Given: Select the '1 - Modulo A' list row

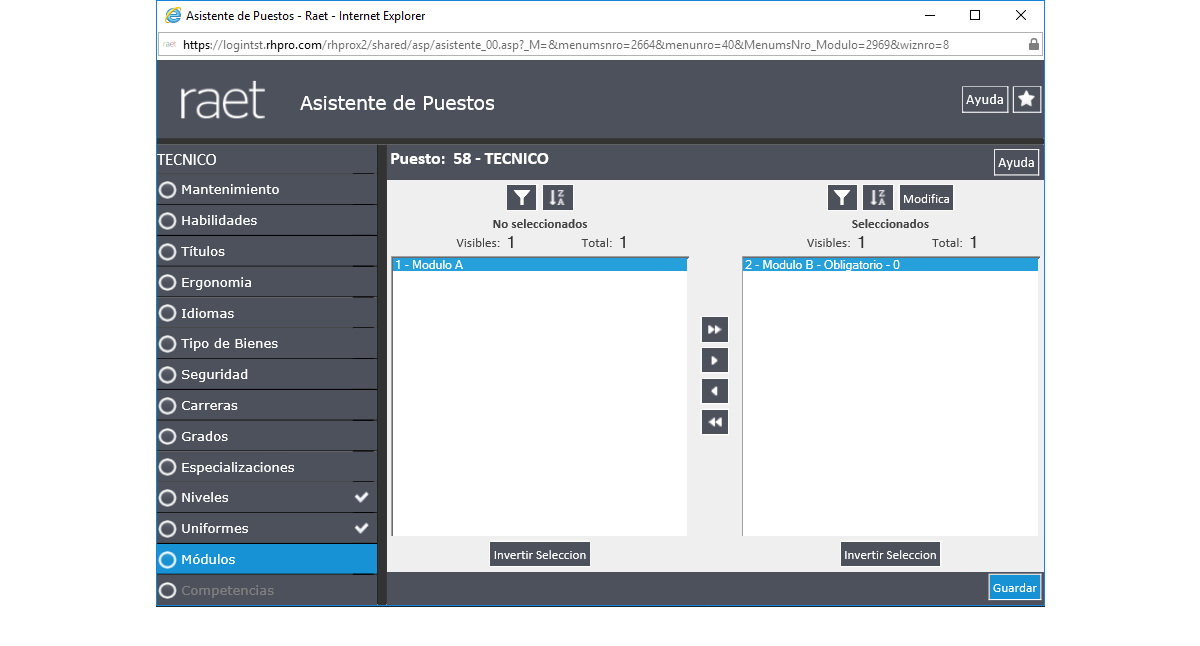Looking at the screenshot, I should (x=540, y=265).
